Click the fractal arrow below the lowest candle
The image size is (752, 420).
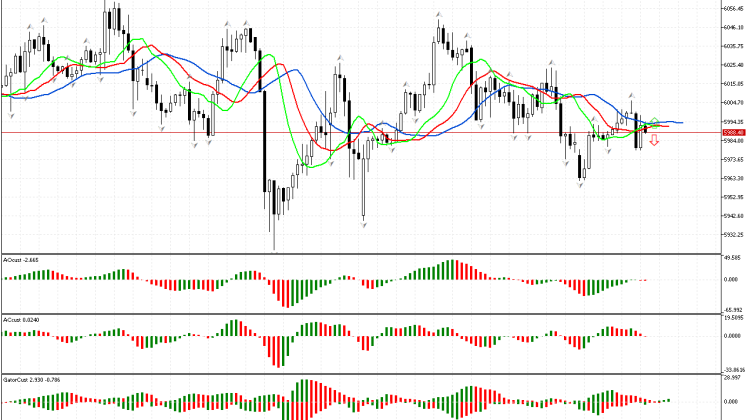coord(273,254)
